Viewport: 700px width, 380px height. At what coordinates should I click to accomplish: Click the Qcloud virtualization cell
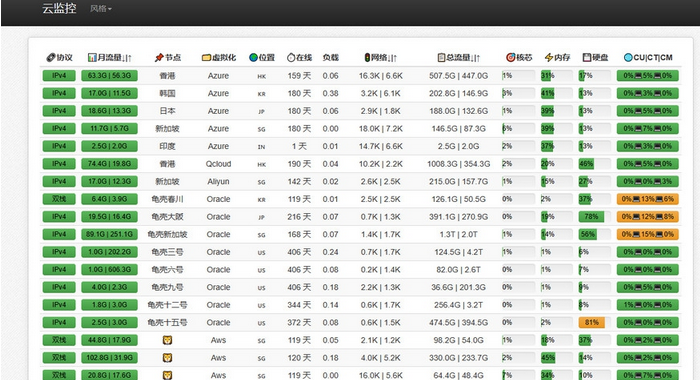pos(218,164)
